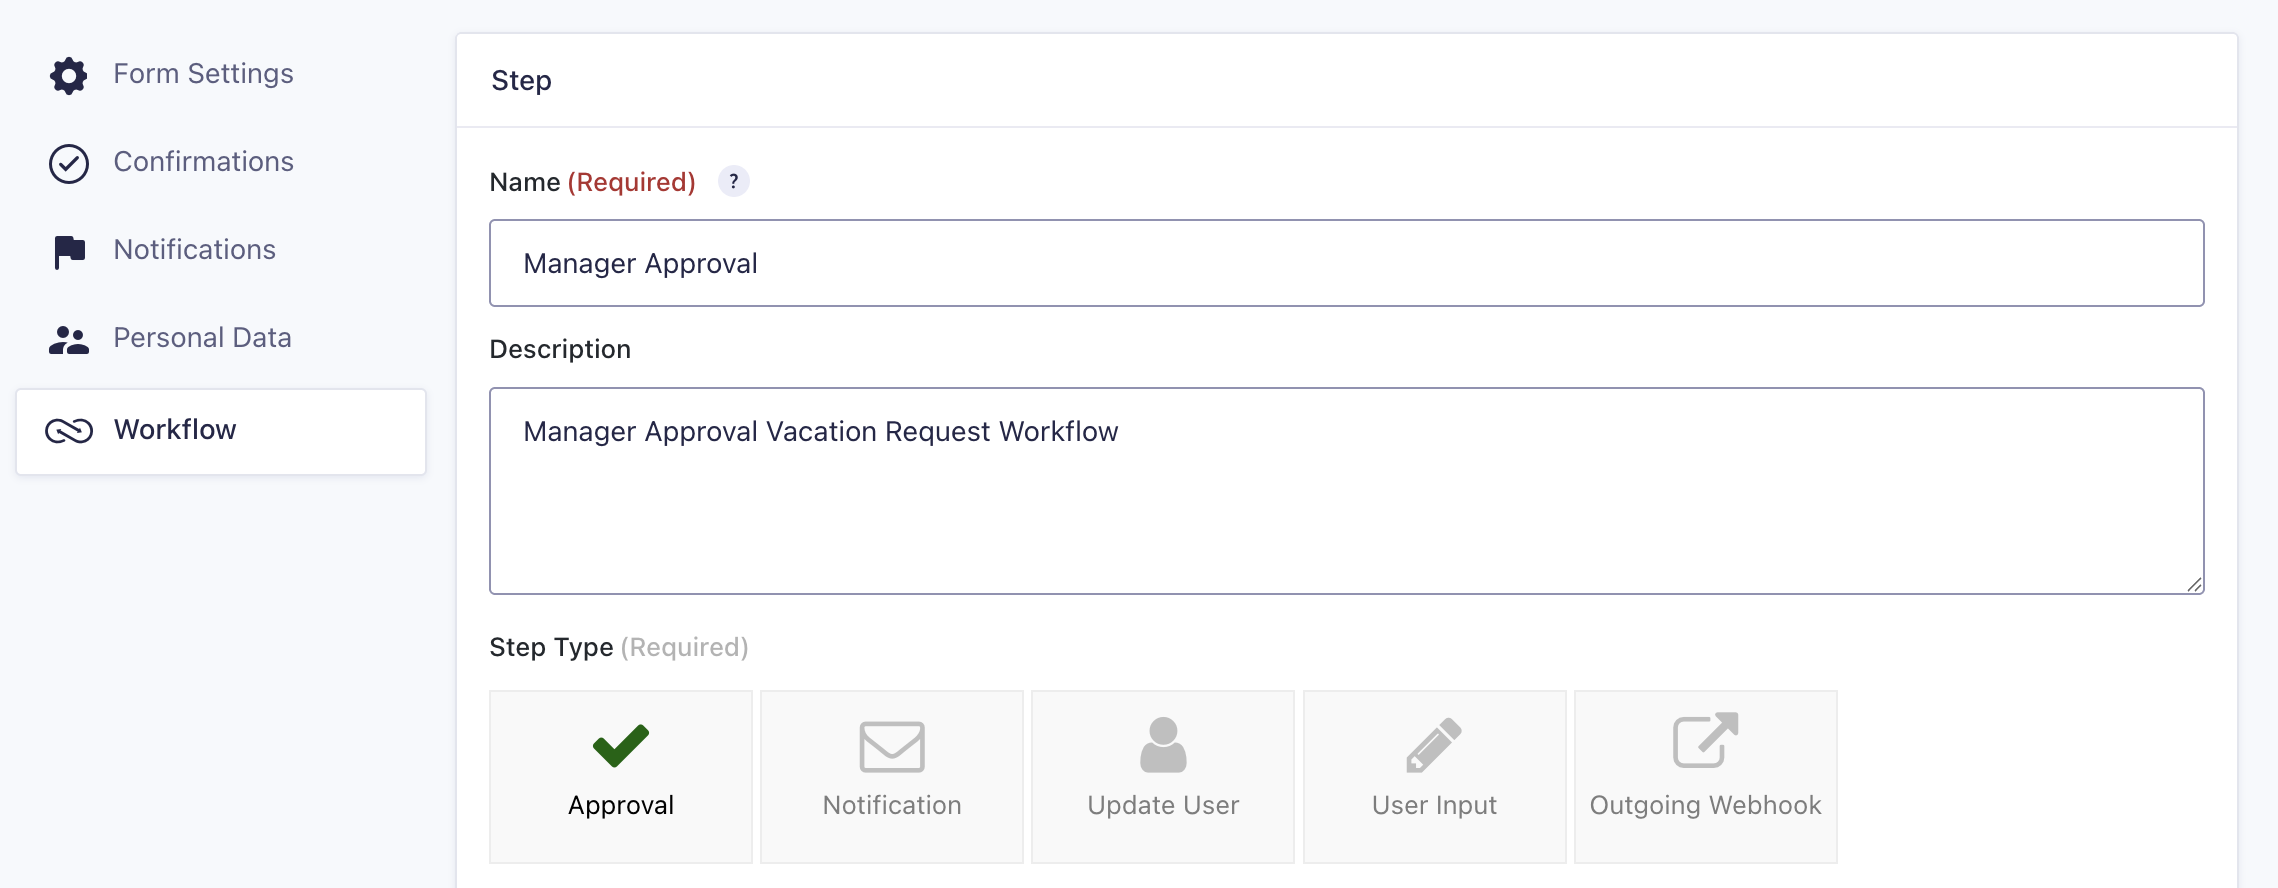
Task: Choose the pencil icon for User Input
Action: pos(1434,744)
